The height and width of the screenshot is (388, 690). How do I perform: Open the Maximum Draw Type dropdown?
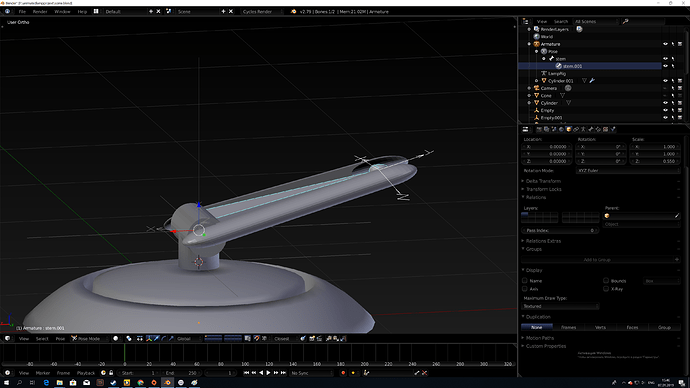pyautogui.click(x=560, y=306)
